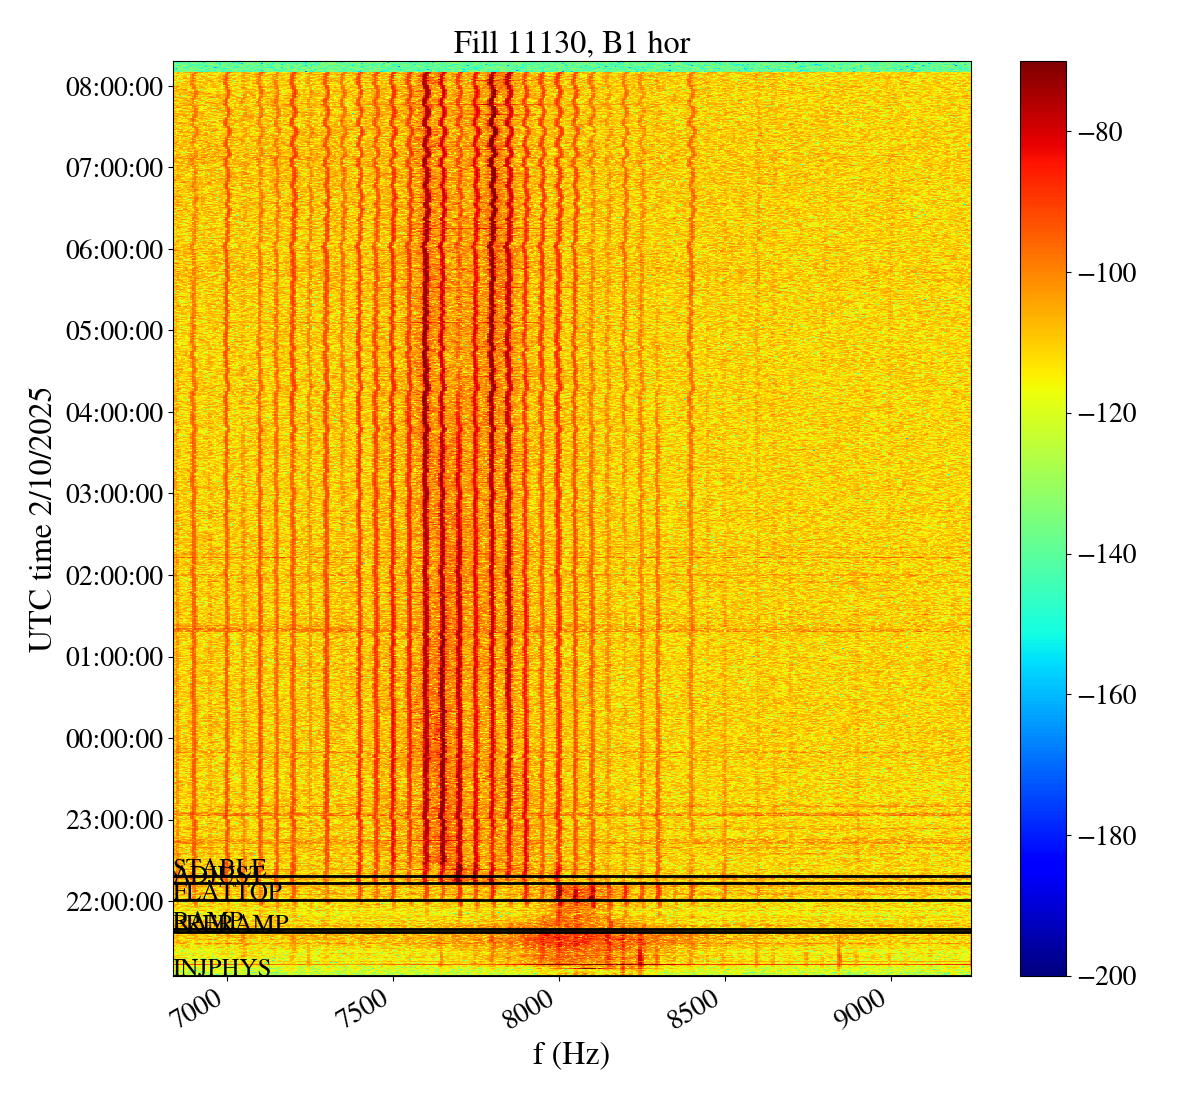Viewport: 1200px width, 1100px height.
Task: Click the INJPHYS beam mode annotation
Action: [x=222, y=968]
